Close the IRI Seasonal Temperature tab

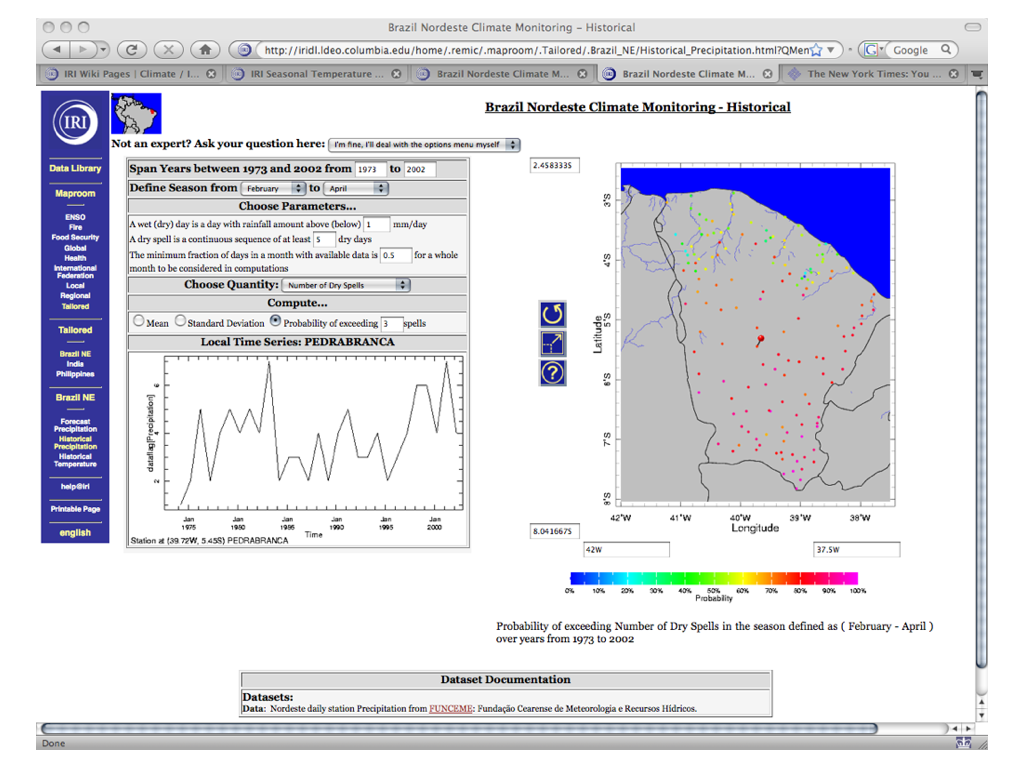tap(396, 74)
